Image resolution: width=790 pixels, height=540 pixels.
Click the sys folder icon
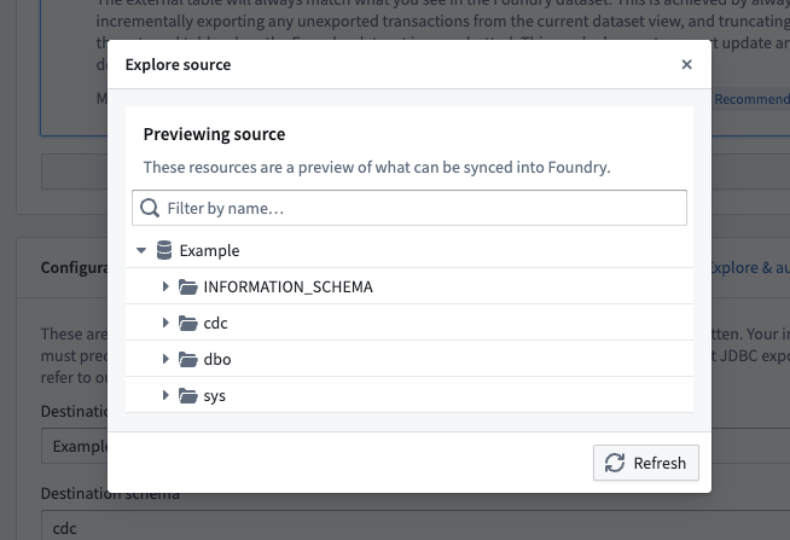tap(188, 396)
